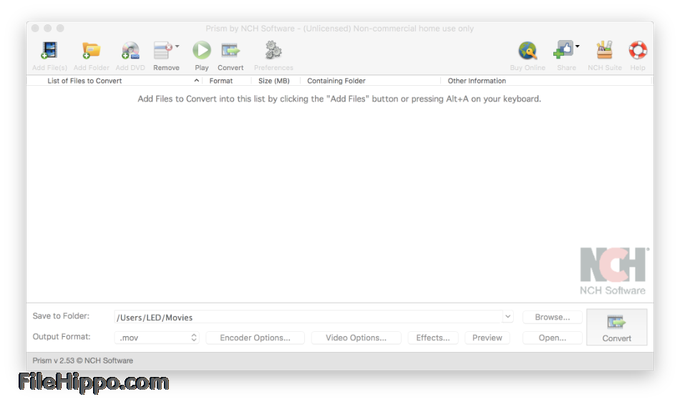This screenshot has height=402, width=680.
Task: Click the Convert icon in the top toolbar
Action: click(x=230, y=50)
